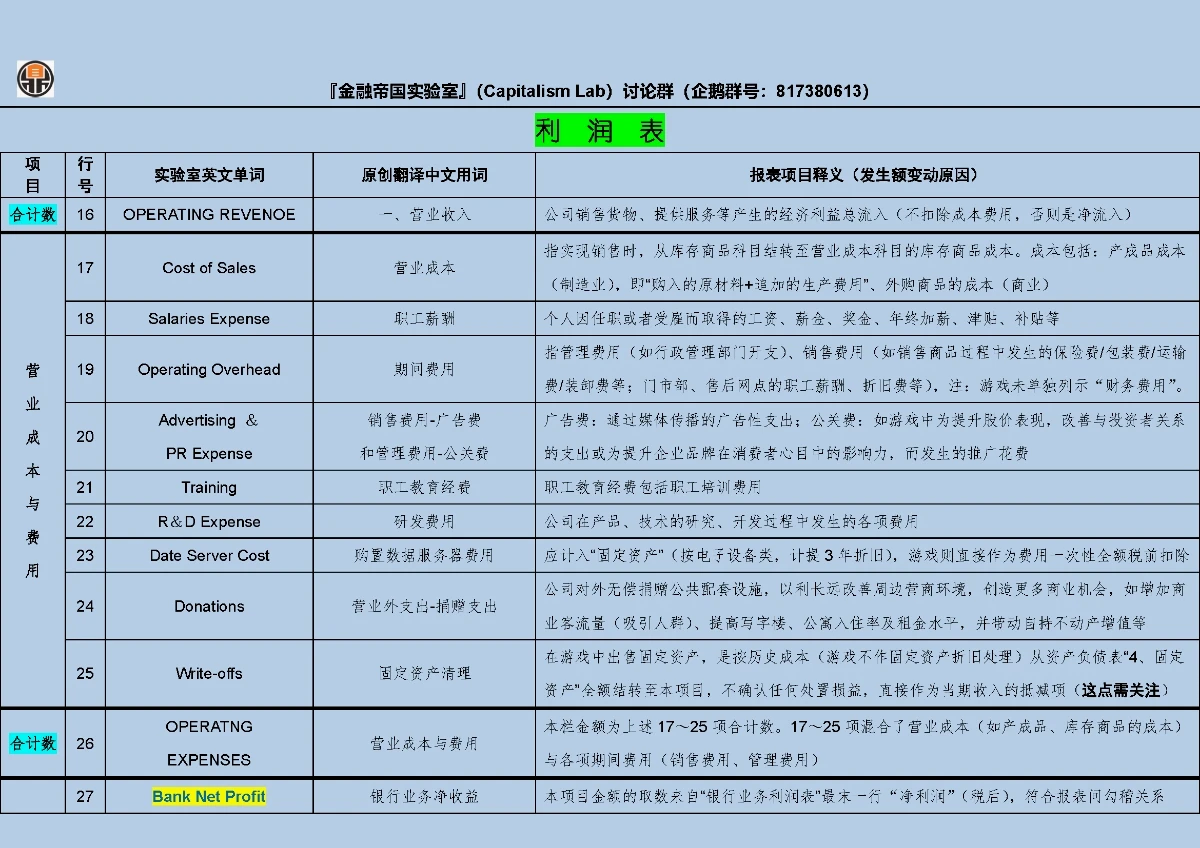Click the yellow highlighted Bank Net Profit cell
The width and height of the screenshot is (1200, 848).
tap(209, 796)
